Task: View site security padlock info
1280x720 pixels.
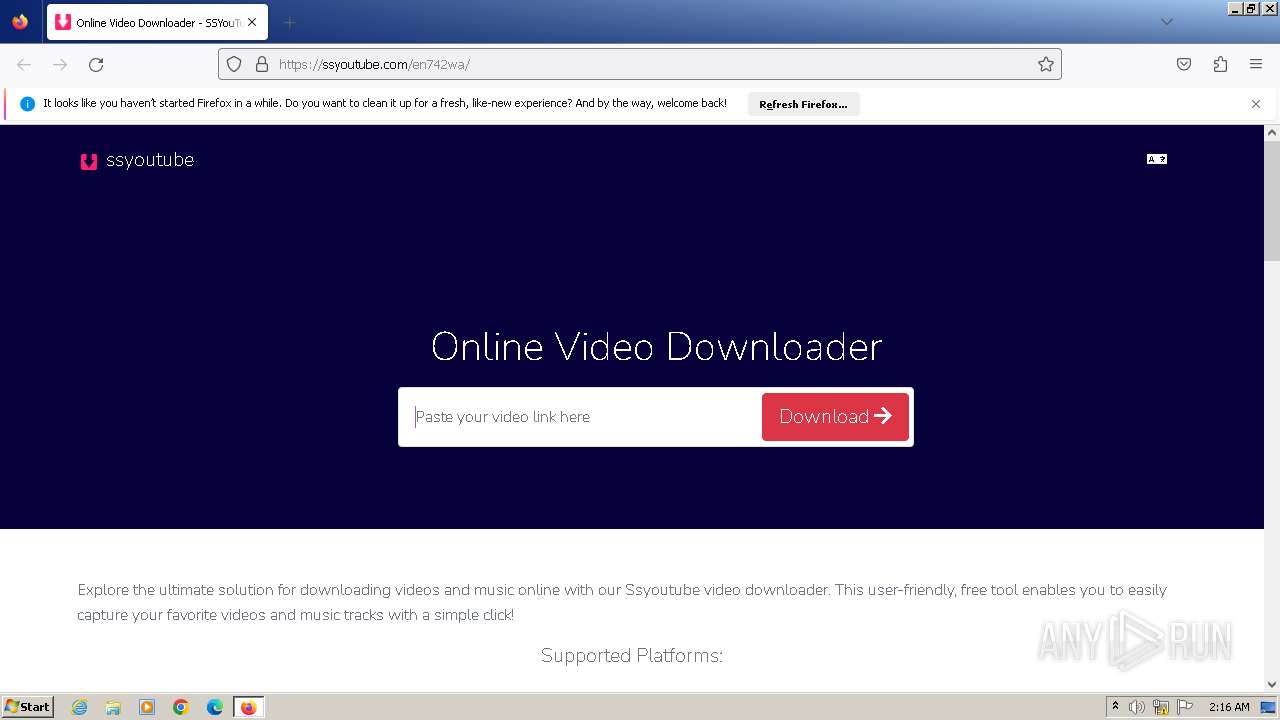Action: (262, 64)
